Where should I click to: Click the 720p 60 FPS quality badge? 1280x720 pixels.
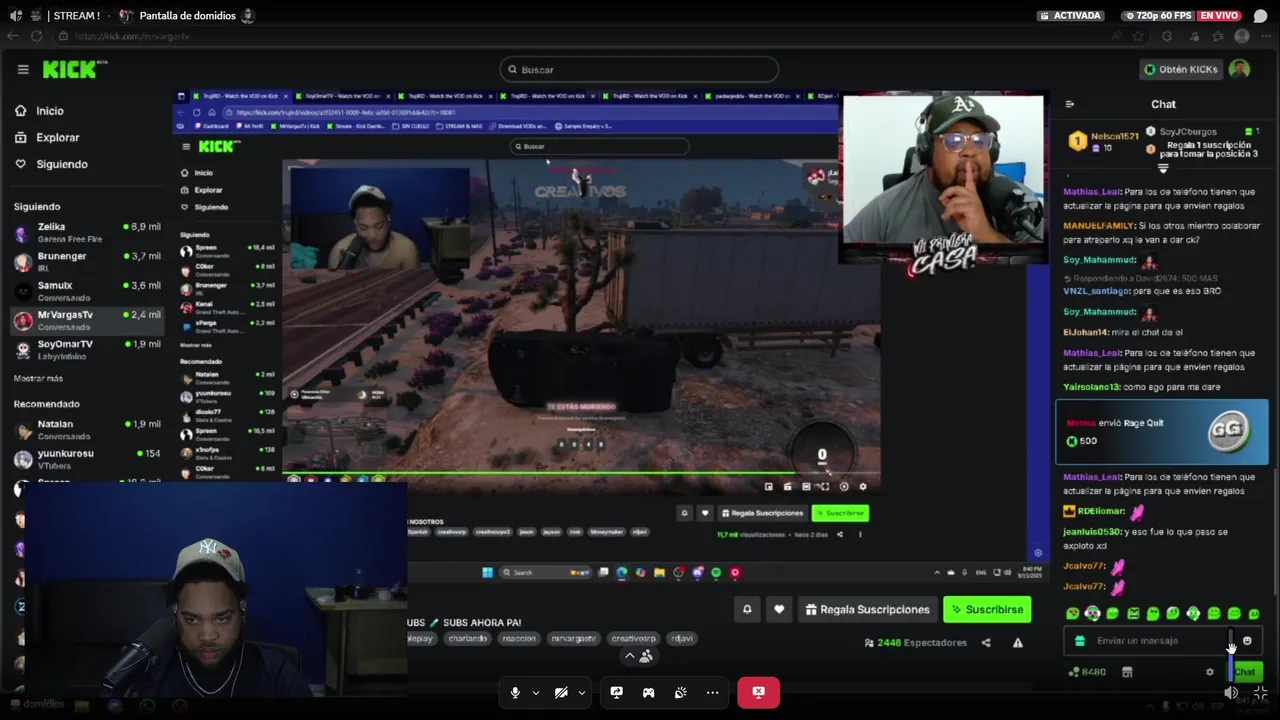pos(1159,16)
